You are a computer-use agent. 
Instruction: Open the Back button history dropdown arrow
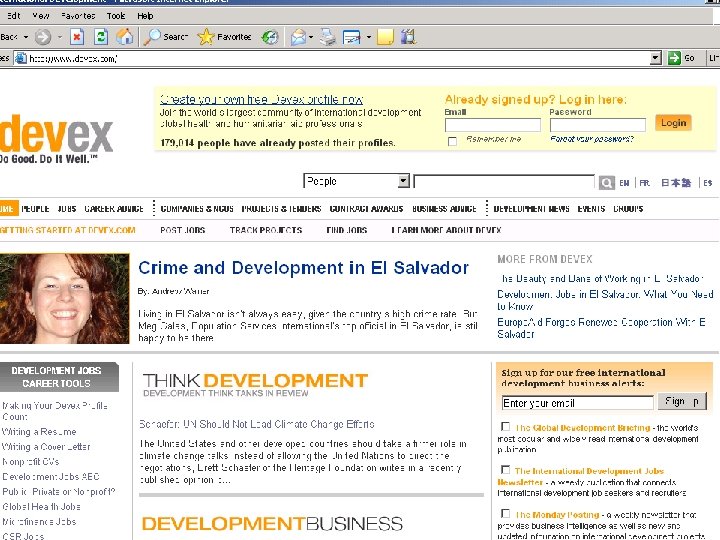pos(26,37)
